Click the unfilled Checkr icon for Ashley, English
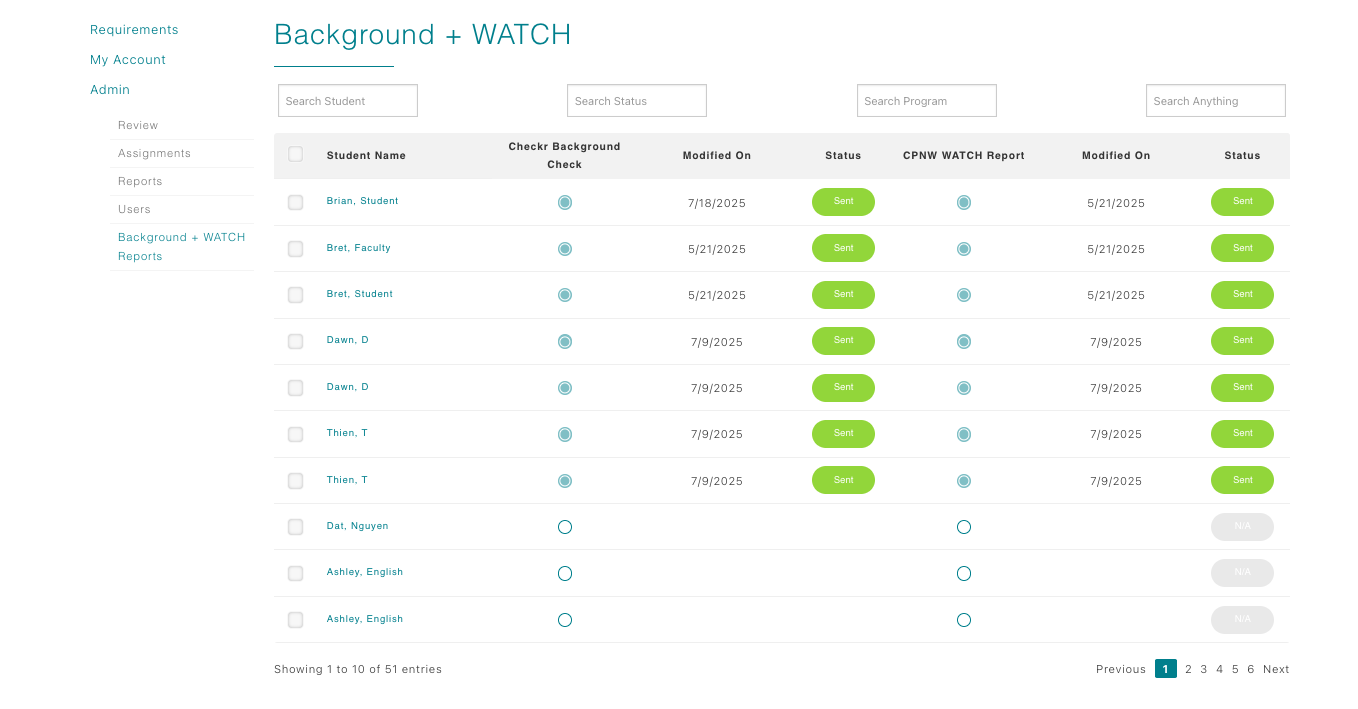This screenshot has height=709, width=1358. (565, 573)
